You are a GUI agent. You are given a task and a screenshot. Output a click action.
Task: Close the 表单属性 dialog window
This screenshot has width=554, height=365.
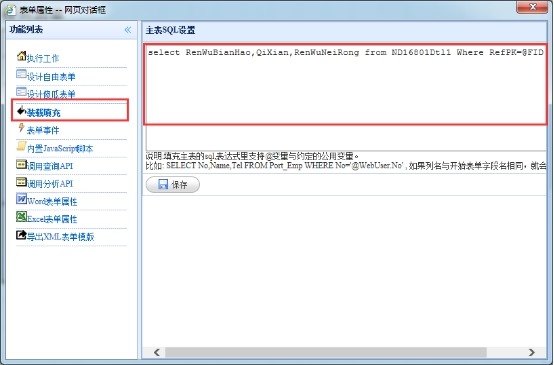tap(532, 7)
